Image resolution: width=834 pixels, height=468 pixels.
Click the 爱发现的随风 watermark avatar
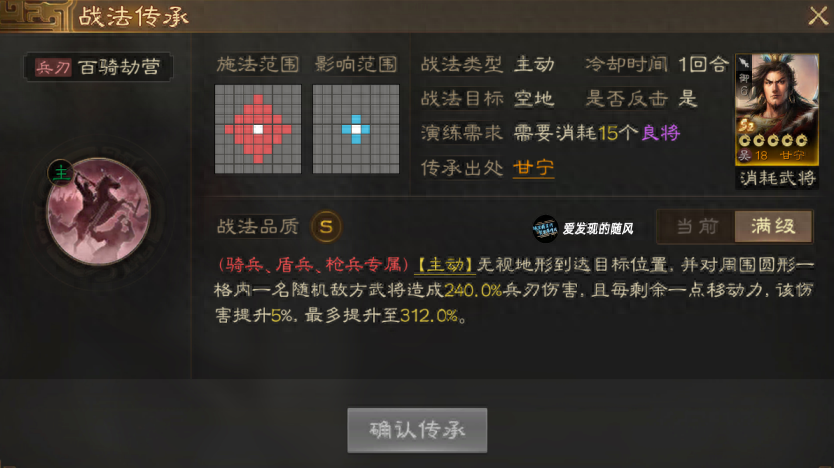[545, 229]
